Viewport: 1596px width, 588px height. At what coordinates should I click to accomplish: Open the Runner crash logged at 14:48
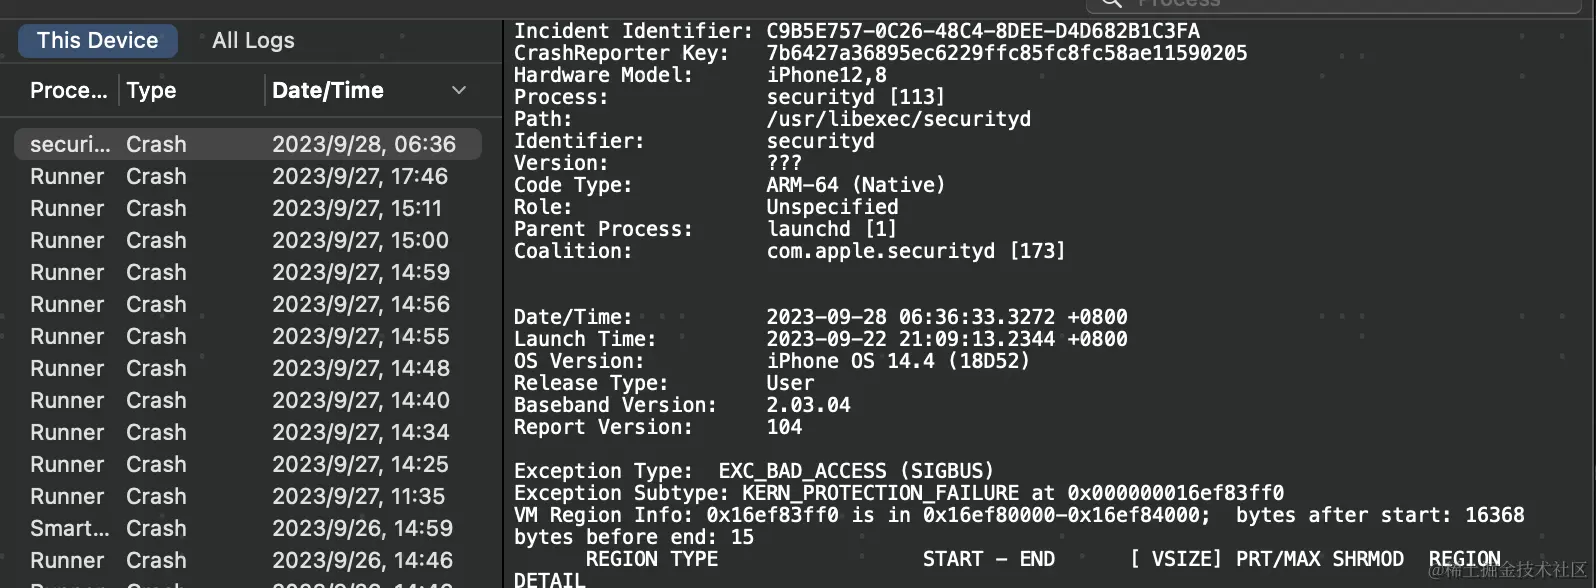(x=247, y=369)
